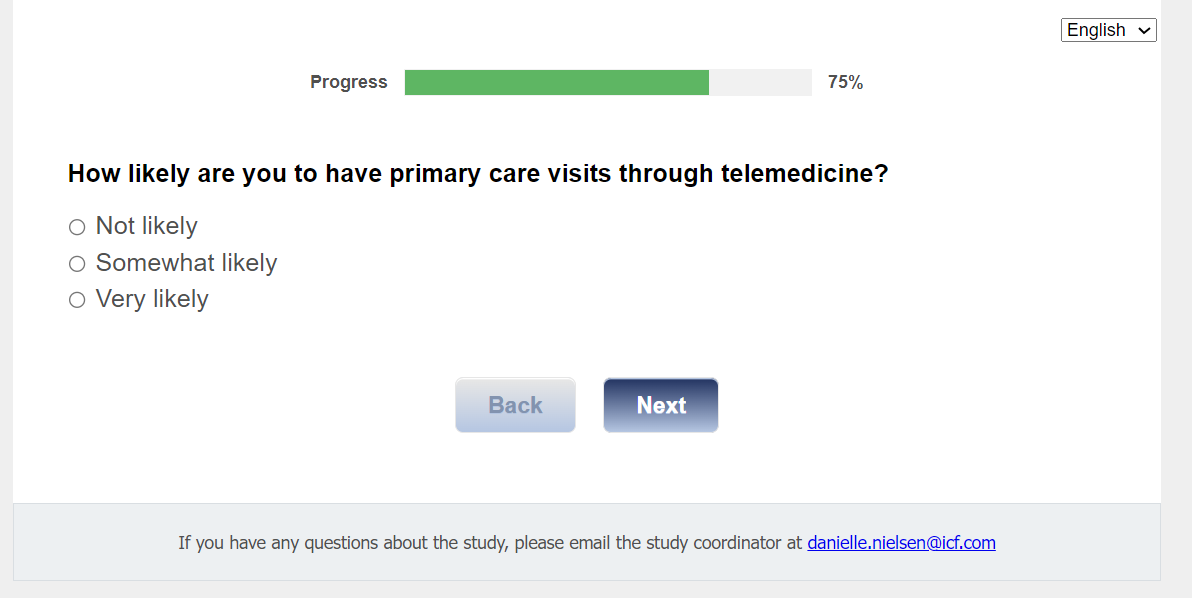1192x598 pixels.
Task: Click the "Somewhat likely" answer label text
Action: click(x=186, y=263)
